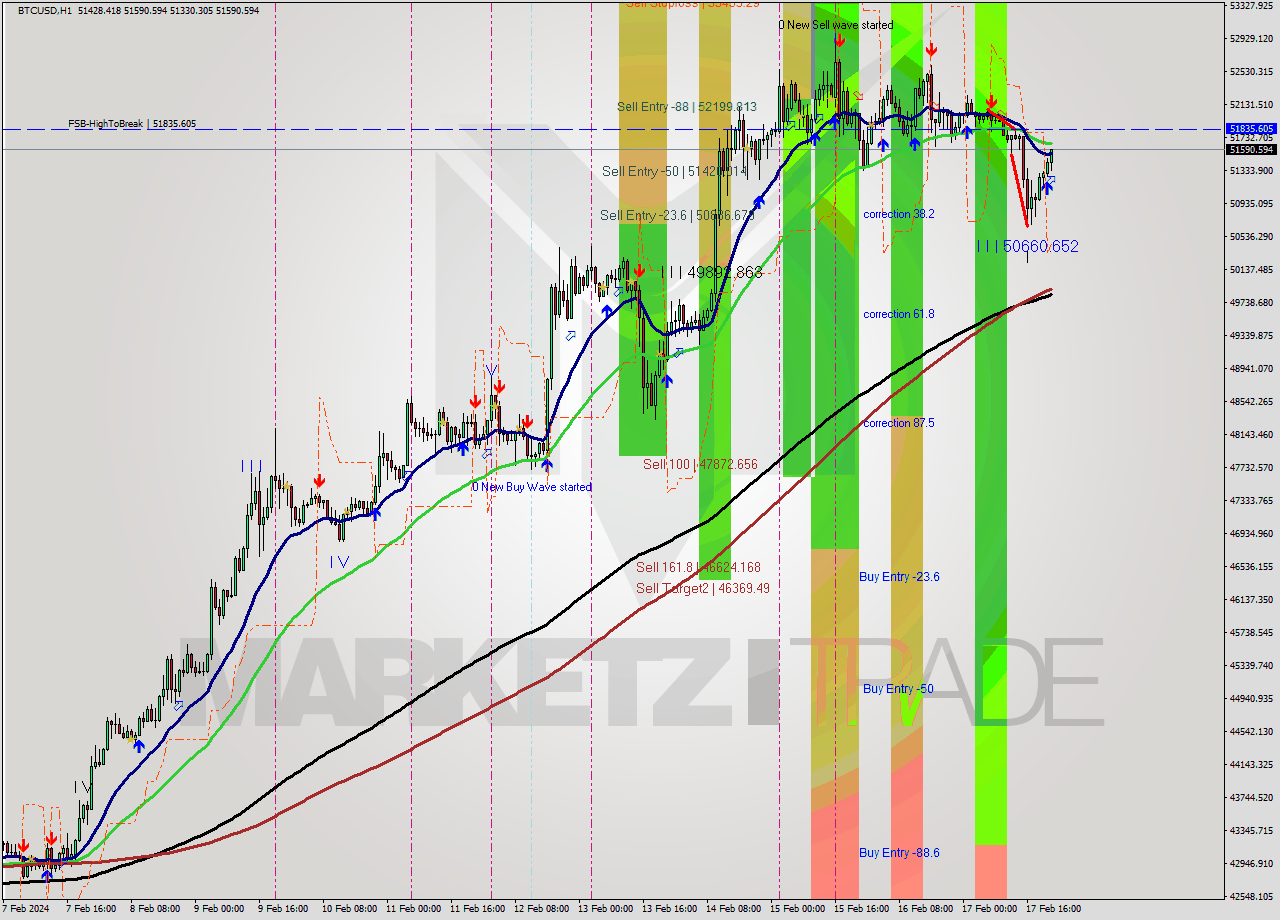
Task: Click the 'Buy Entry -88.6' label
Action: (x=900, y=852)
